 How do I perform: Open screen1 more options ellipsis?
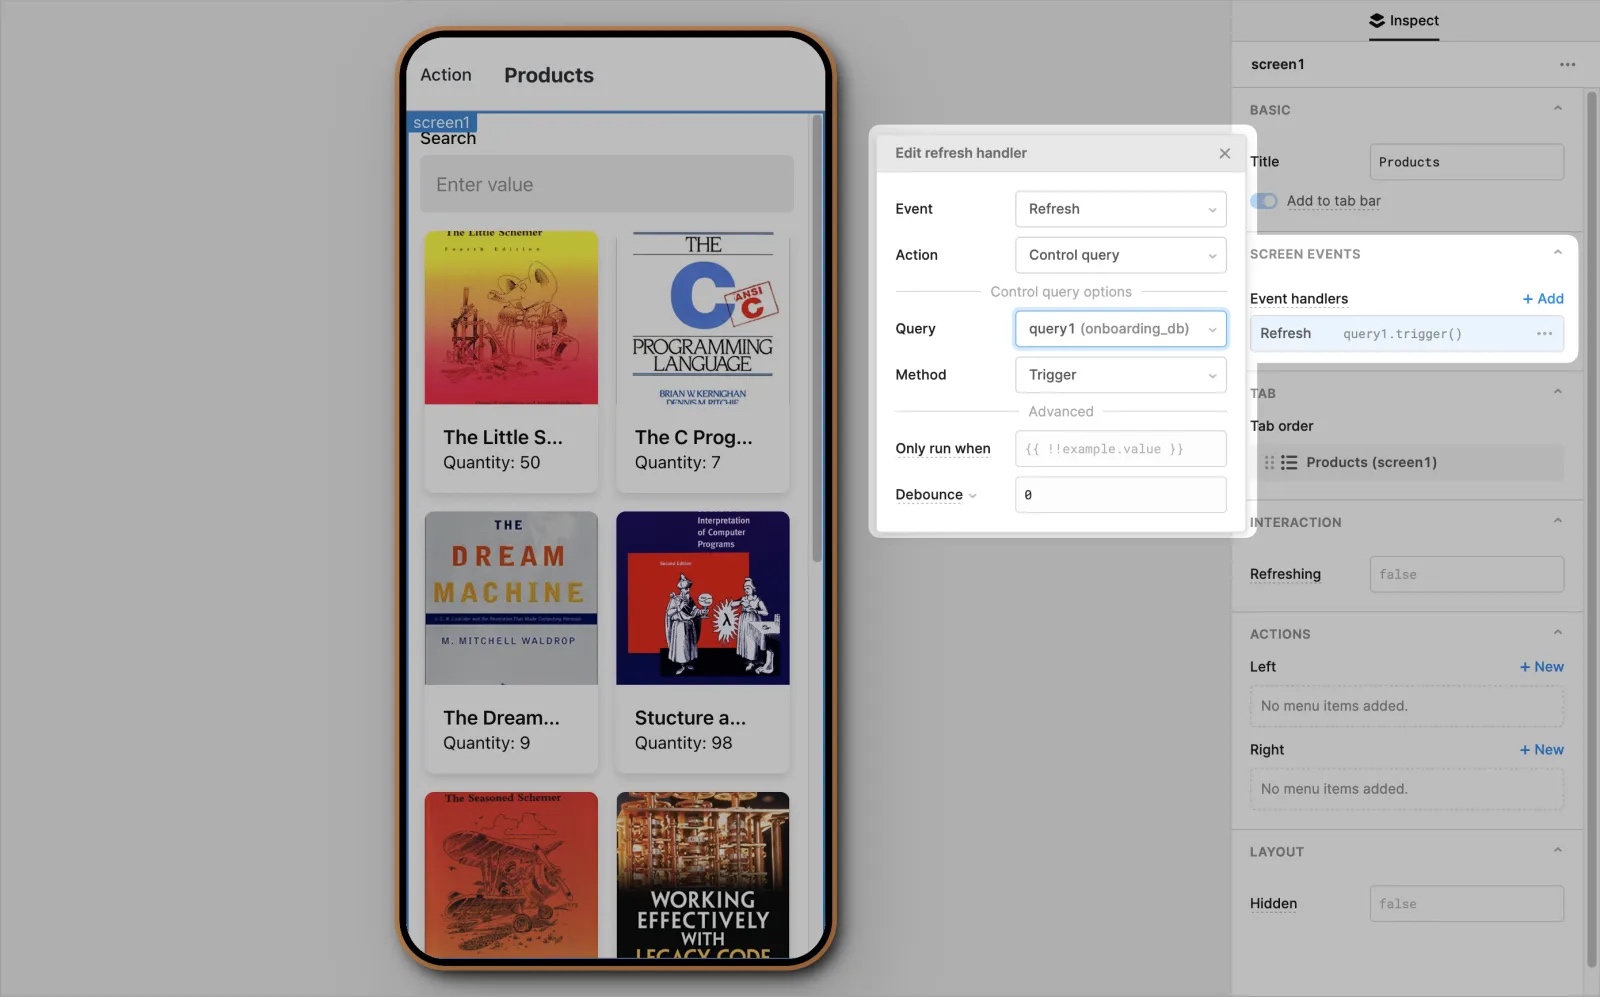(1567, 64)
